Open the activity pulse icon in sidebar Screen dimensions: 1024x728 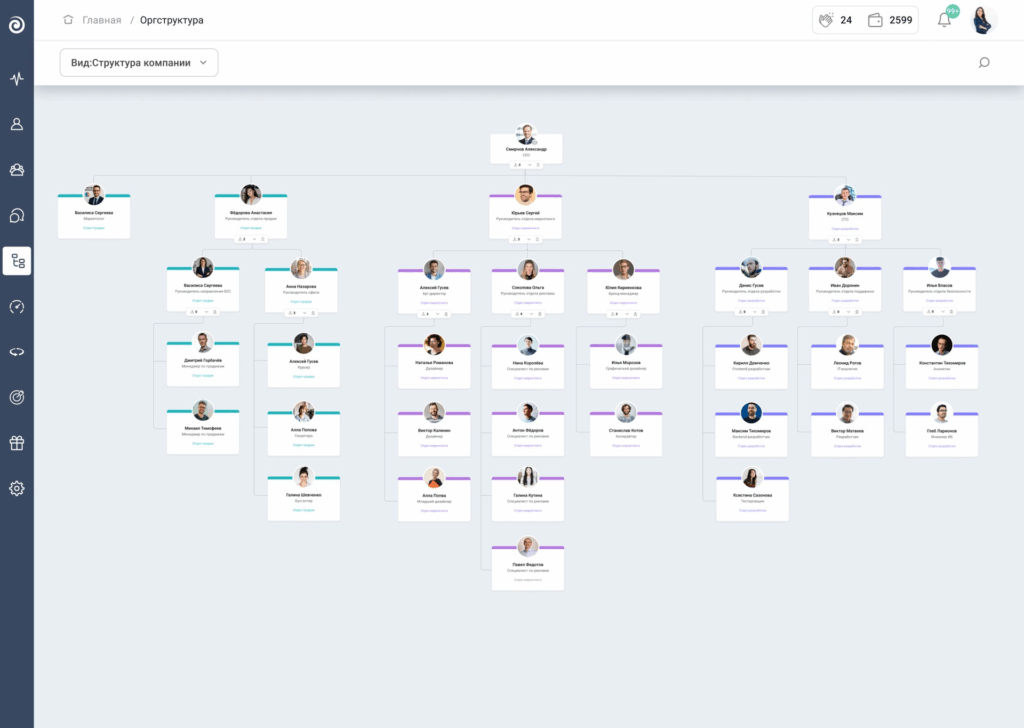coord(17,79)
